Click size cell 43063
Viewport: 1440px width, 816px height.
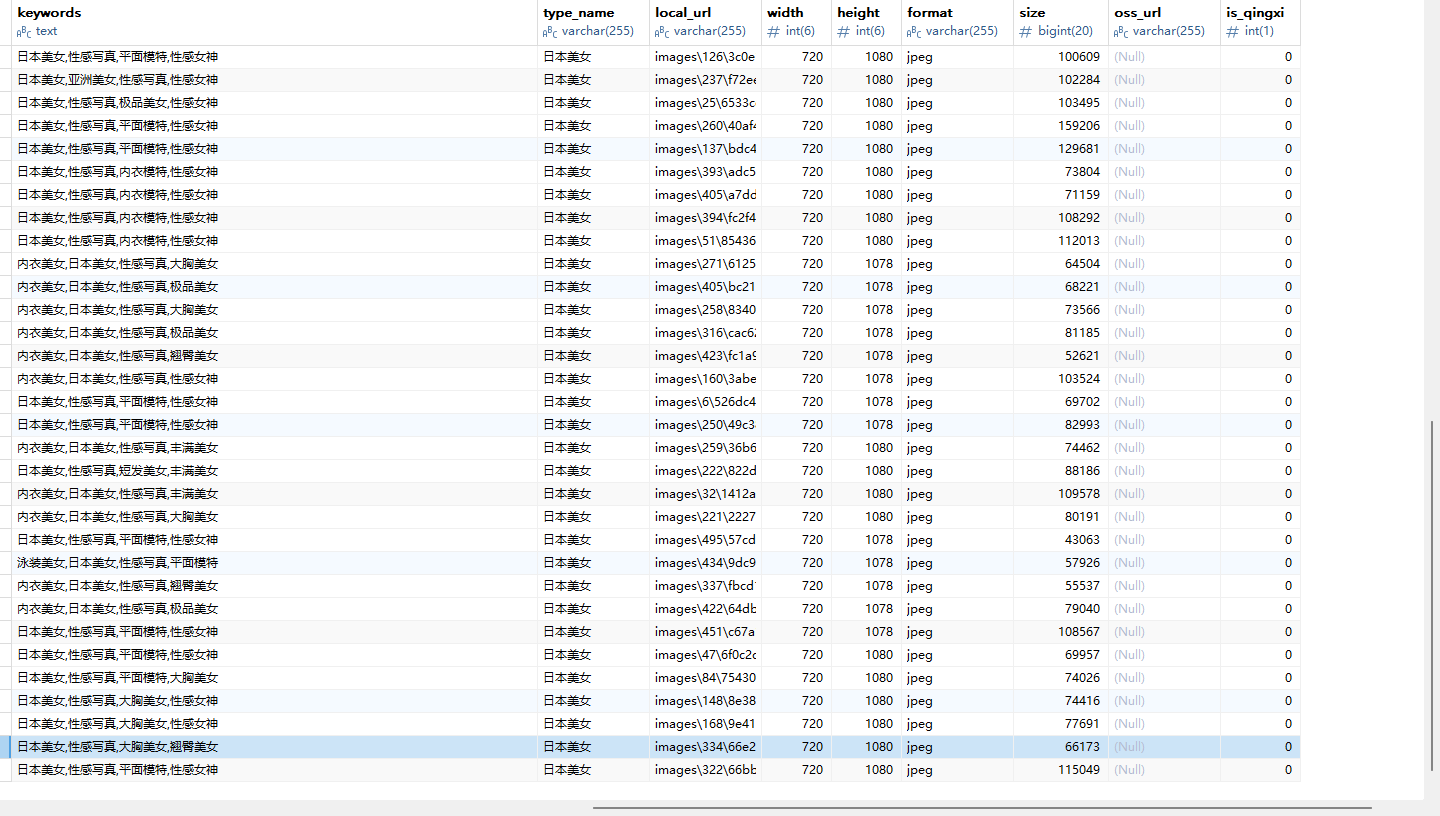pos(1061,540)
